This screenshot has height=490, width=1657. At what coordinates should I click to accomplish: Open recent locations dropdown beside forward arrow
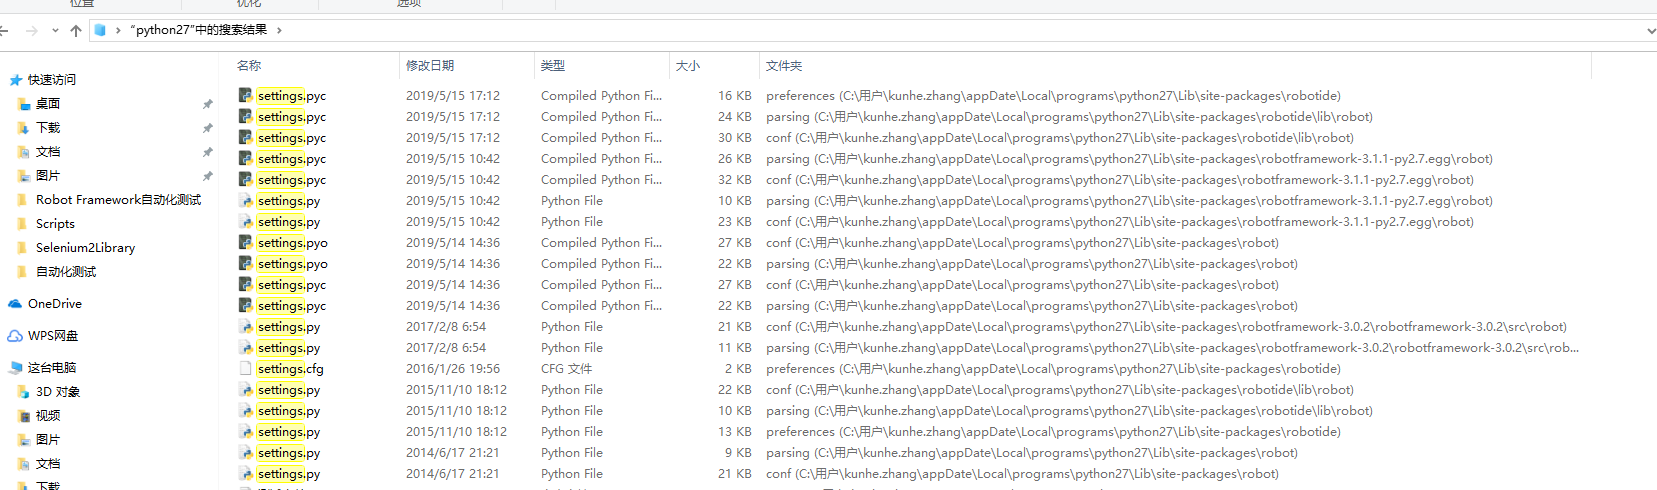[x=55, y=31]
